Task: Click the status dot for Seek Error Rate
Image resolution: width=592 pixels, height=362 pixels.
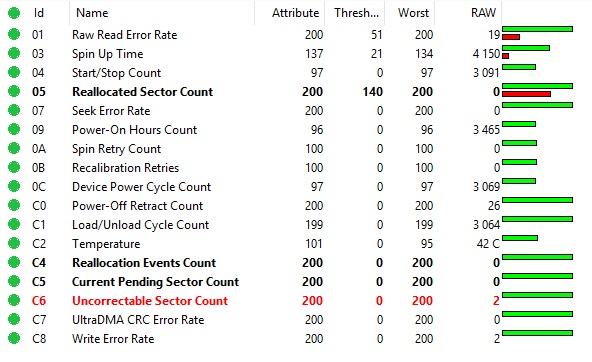Action: tap(14, 110)
